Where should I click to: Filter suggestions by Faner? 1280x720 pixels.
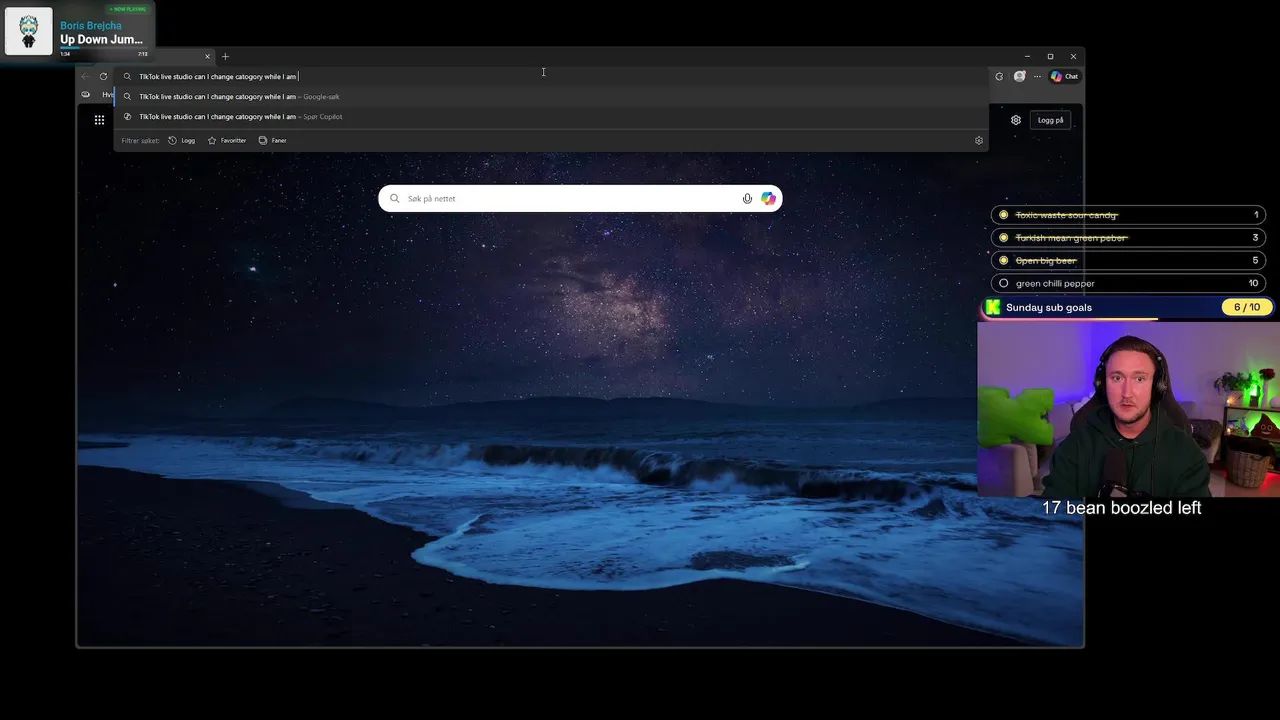tap(272, 140)
